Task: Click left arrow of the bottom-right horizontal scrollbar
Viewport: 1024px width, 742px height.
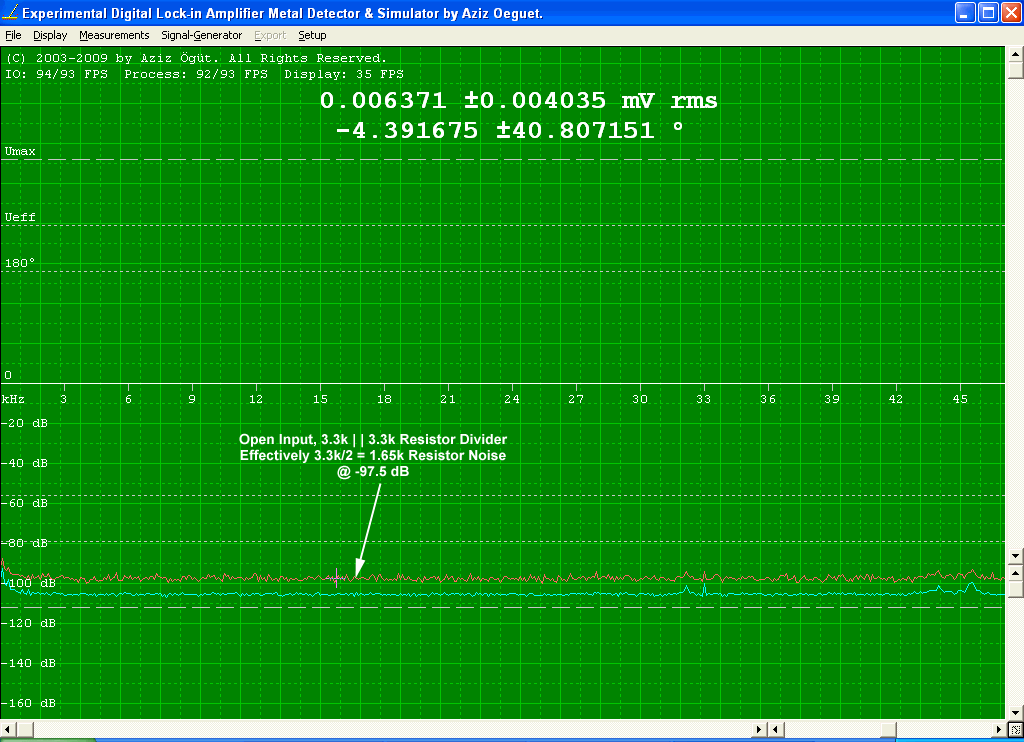Action: (775, 729)
